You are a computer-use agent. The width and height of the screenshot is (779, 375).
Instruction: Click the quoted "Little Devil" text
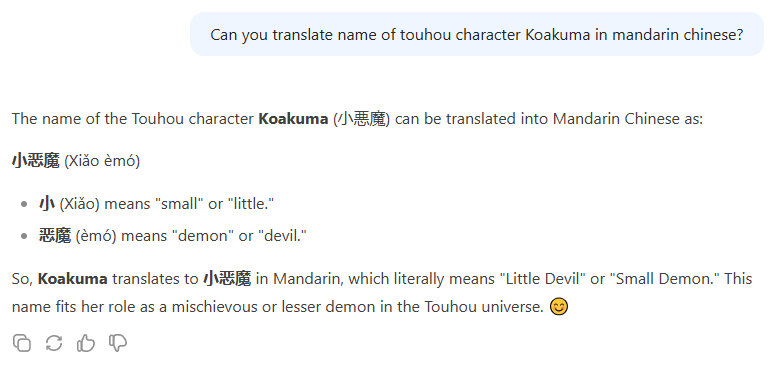(543, 279)
